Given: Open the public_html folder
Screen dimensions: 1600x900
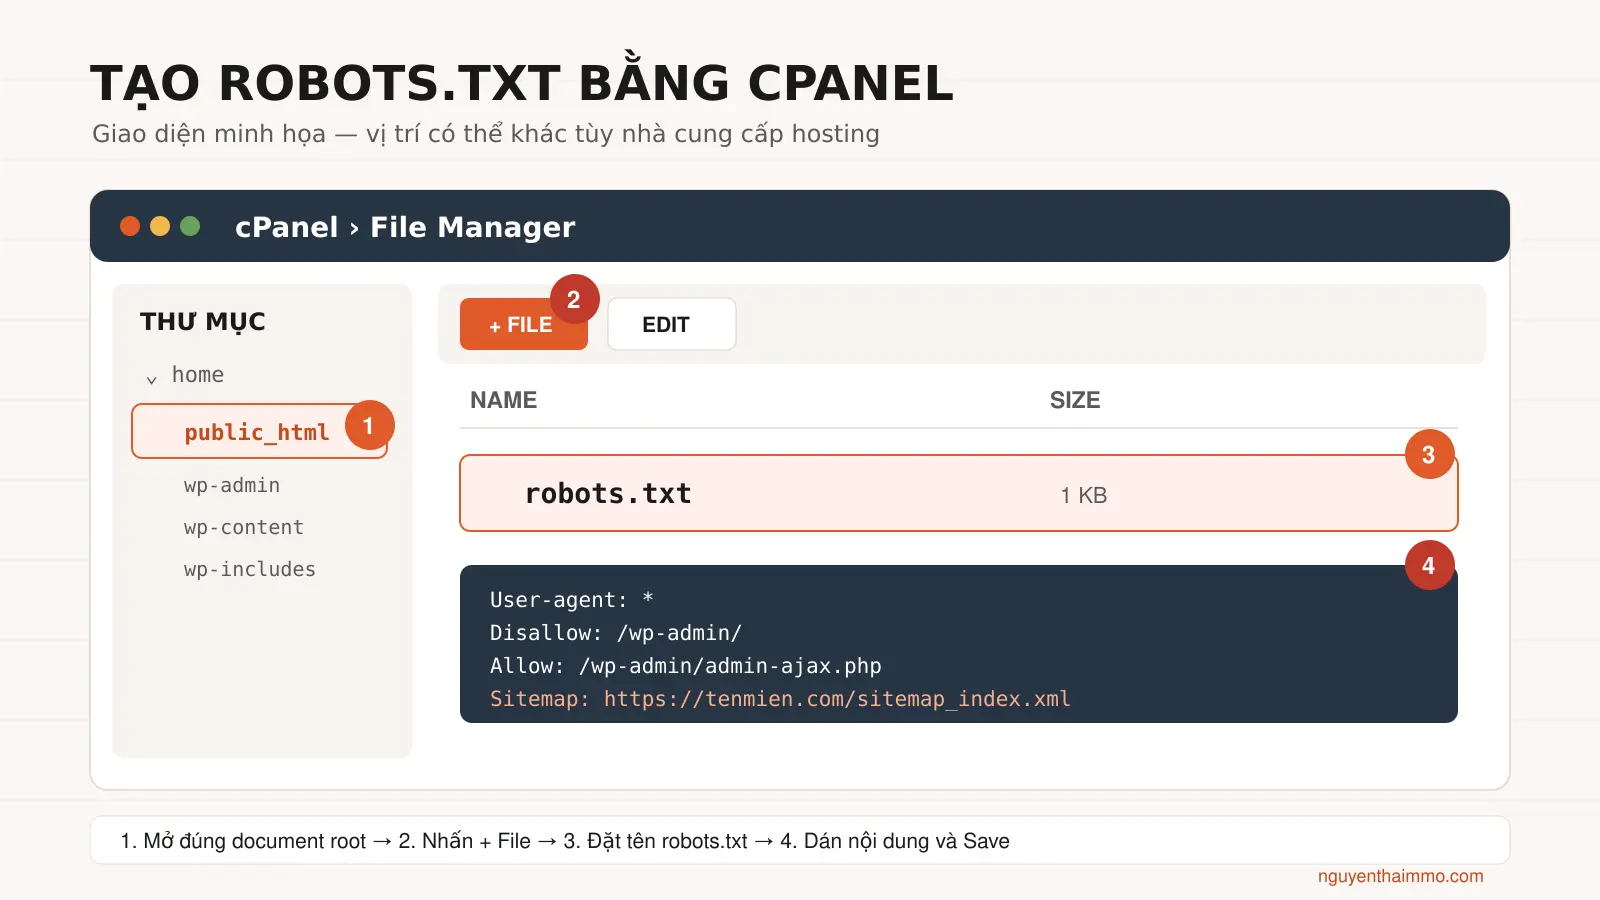Looking at the screenshot, I should [259, 431].
